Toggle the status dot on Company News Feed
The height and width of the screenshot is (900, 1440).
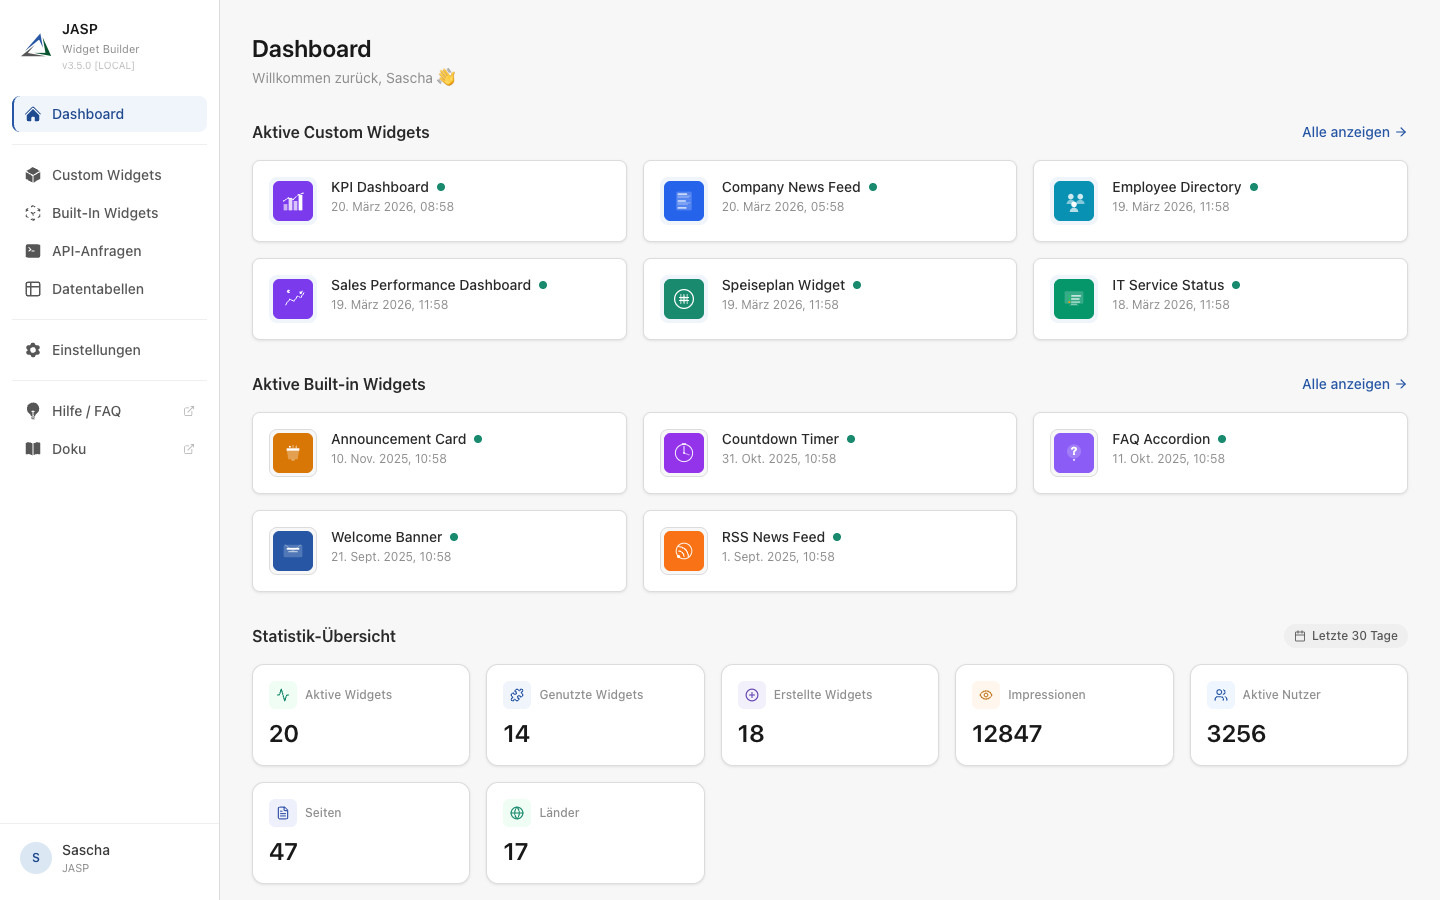(x=873, y=186)
